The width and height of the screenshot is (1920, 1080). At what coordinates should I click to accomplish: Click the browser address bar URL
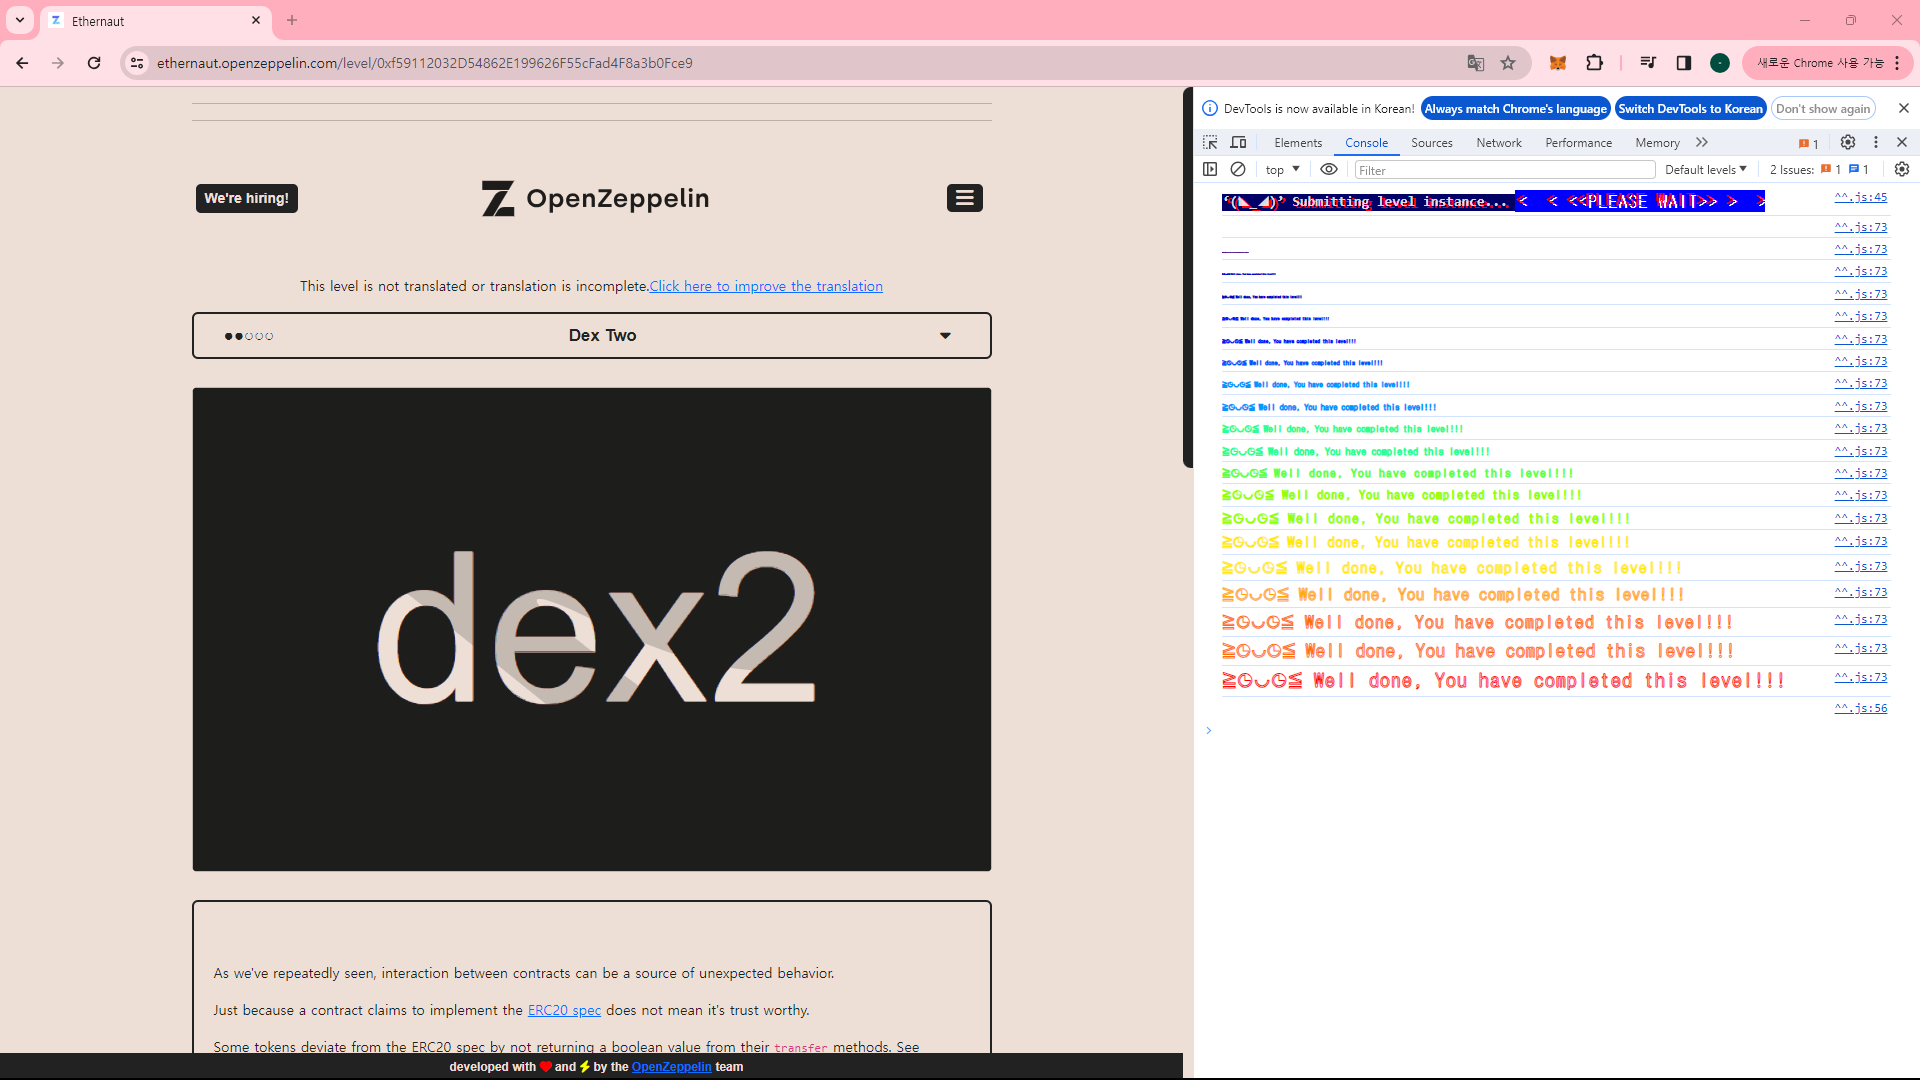pyautogui.click(x=425, y=63)
